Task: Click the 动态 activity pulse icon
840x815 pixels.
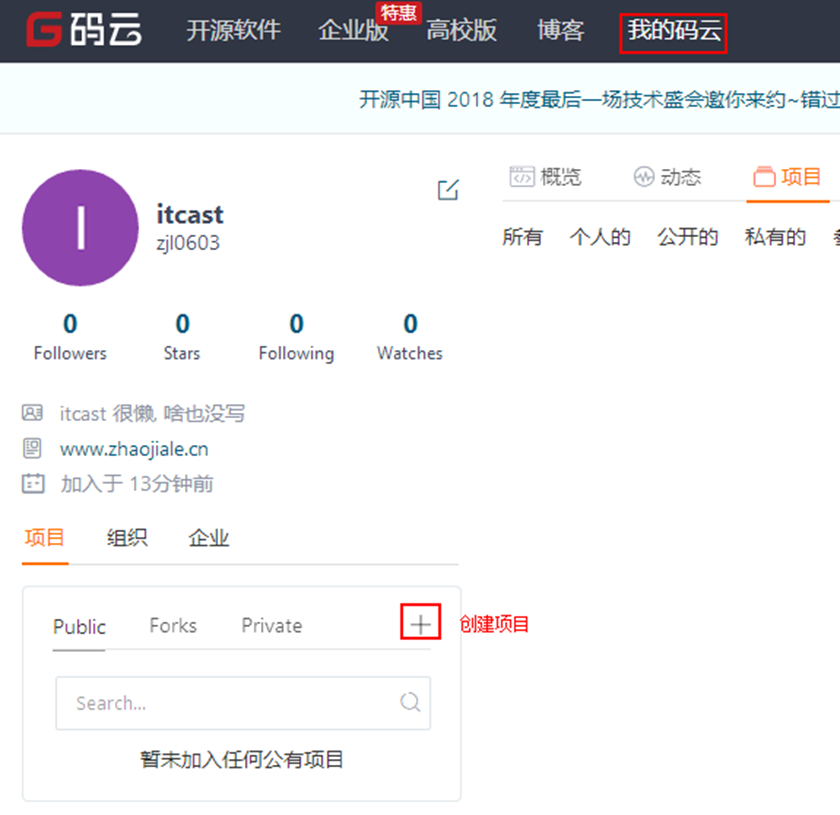Action: [x=643, y=176]
